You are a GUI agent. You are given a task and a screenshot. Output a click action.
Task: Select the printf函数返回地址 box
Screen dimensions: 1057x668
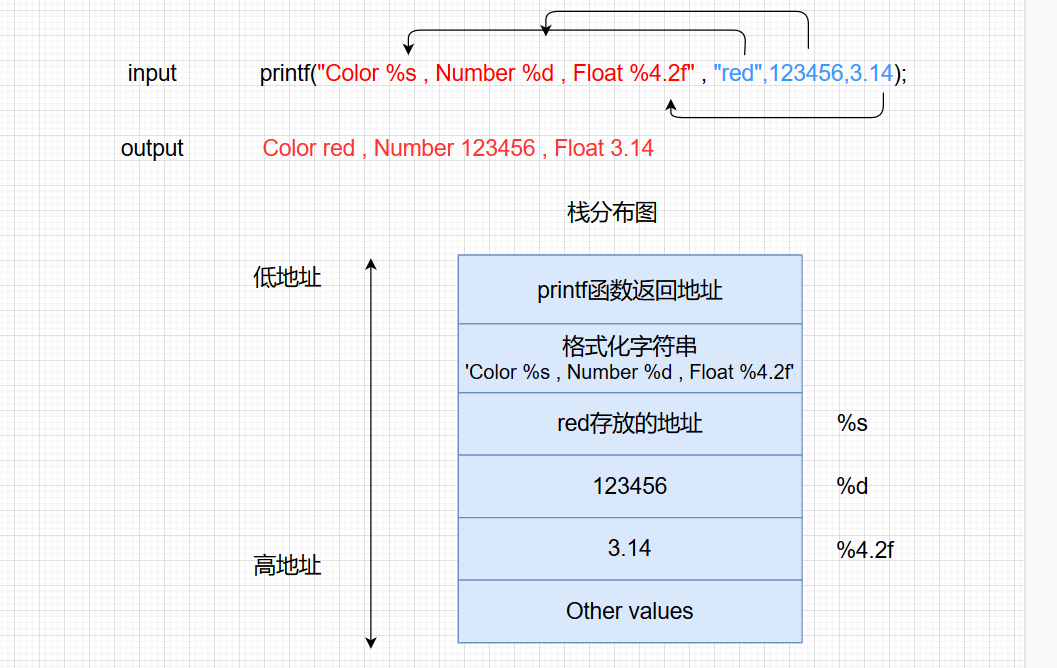pos(629,290)
